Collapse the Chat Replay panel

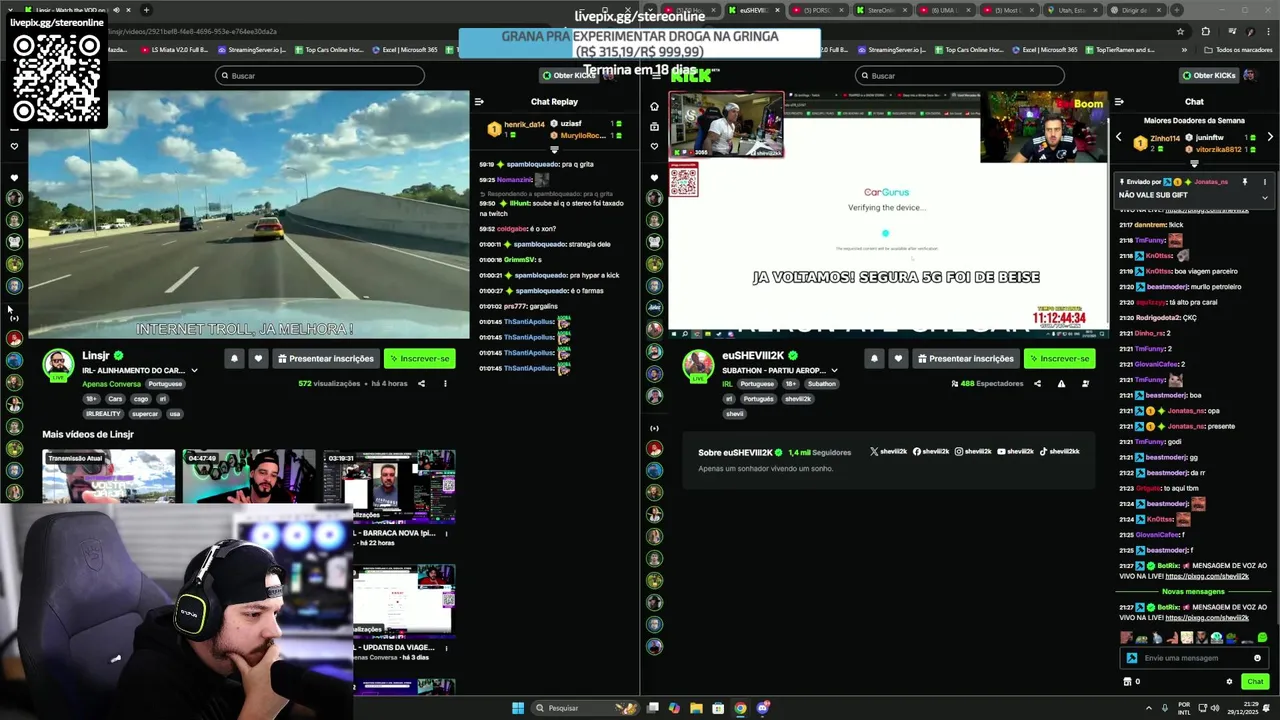[479, 102]
